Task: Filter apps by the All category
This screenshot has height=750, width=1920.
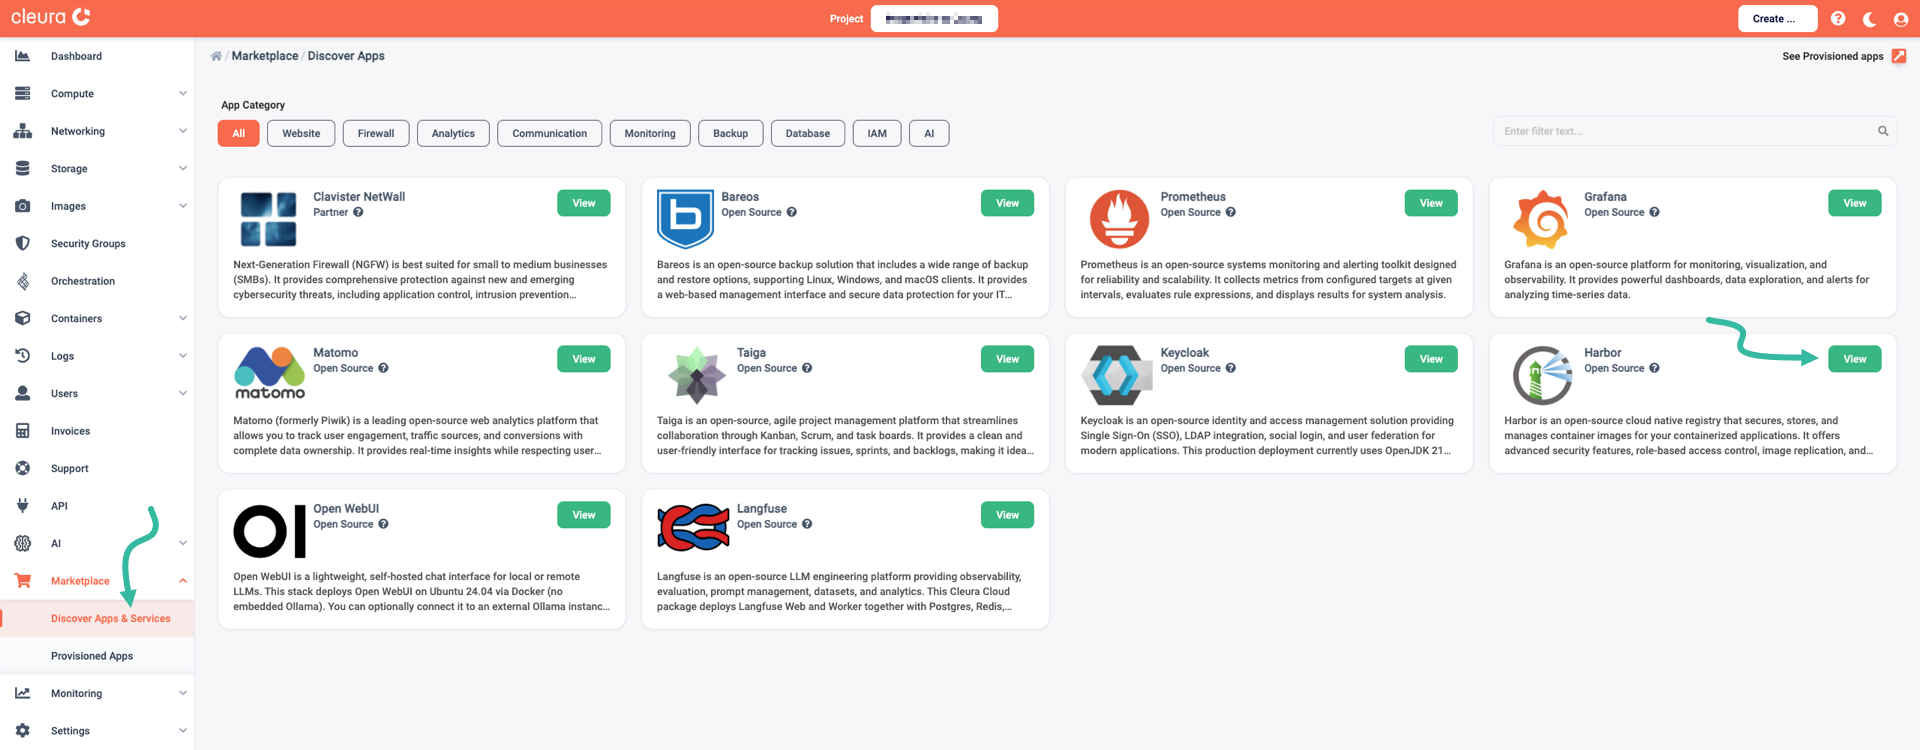Action: (238, 133)
